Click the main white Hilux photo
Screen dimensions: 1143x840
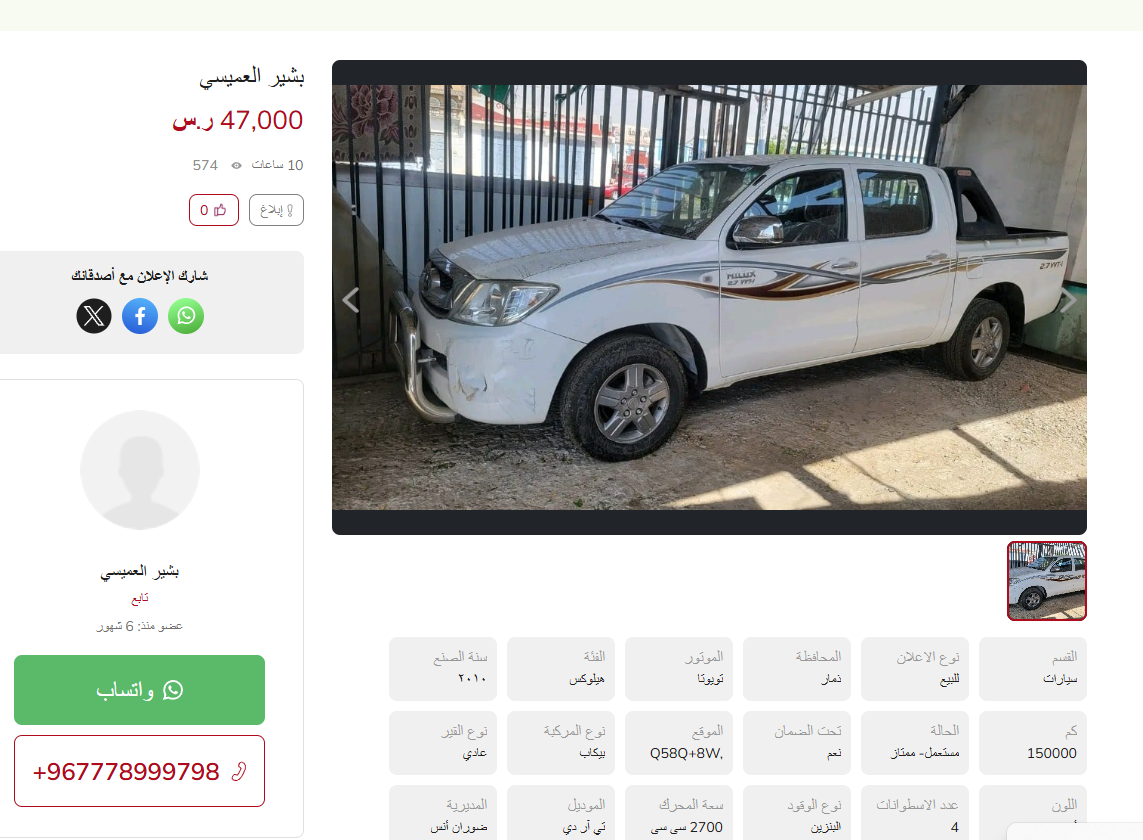(709, 298)
